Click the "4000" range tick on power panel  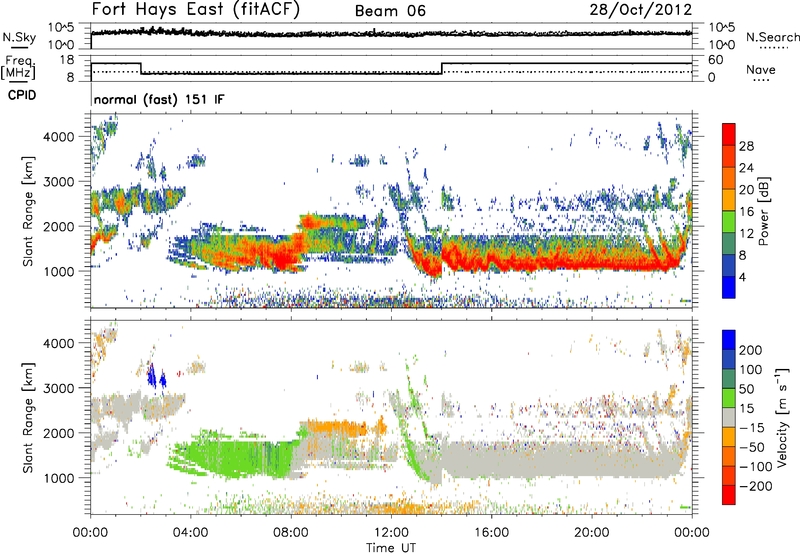[x=58, y=137]
